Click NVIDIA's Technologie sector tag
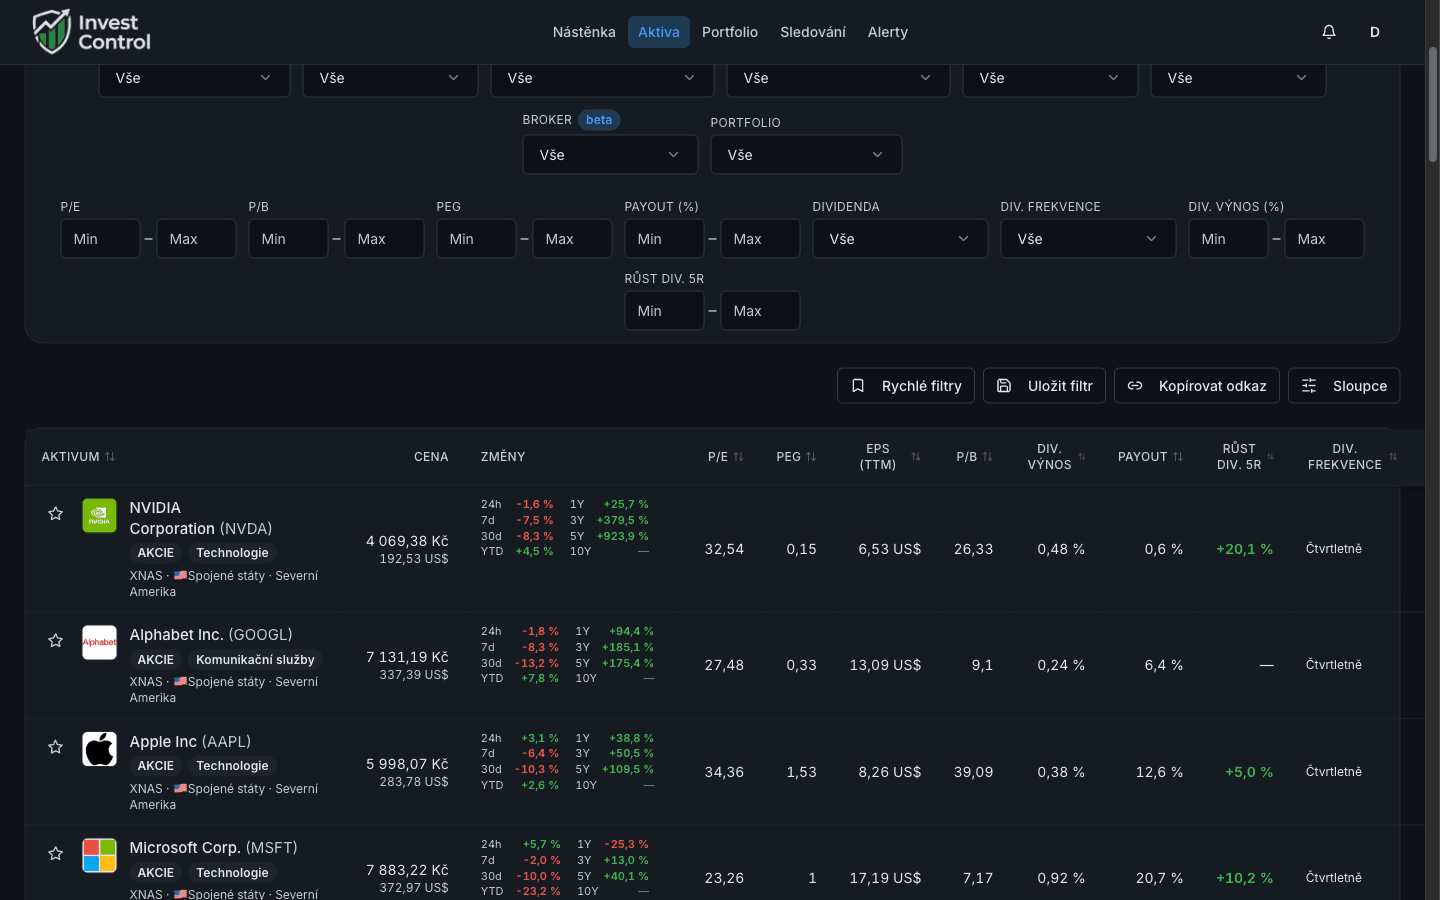Viewport: 1440px width, 900px height. pyautogui.click(x=232, y=553)
